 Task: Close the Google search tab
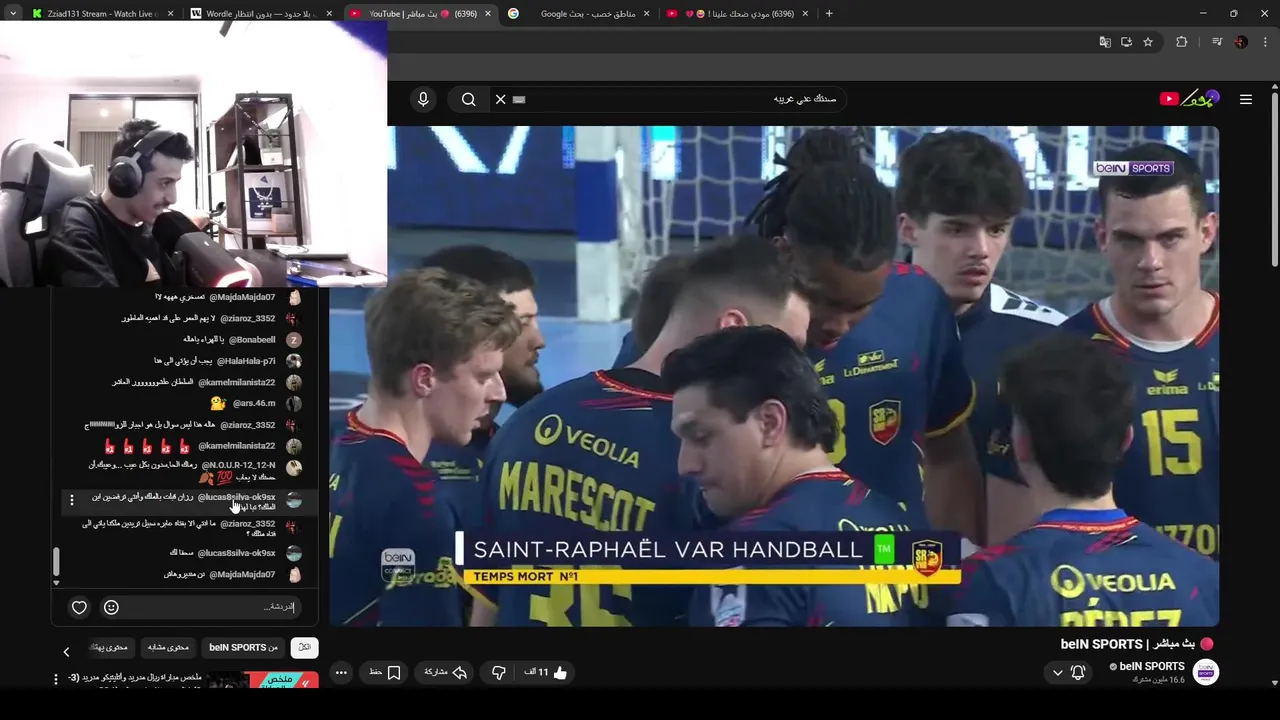click(x=646, y=14)
